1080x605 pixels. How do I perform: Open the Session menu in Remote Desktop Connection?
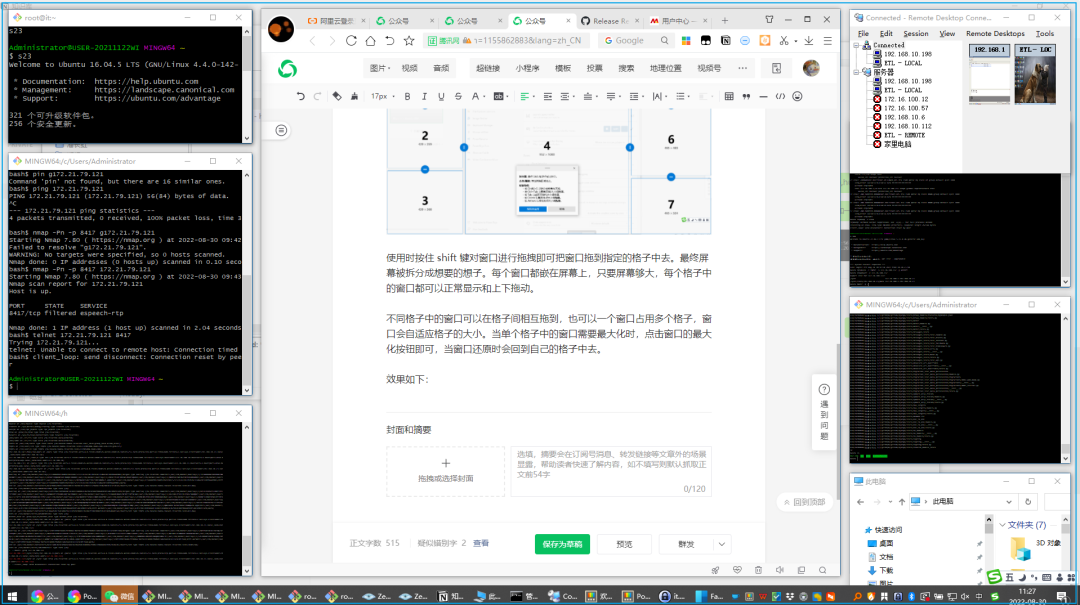(916, 33)
